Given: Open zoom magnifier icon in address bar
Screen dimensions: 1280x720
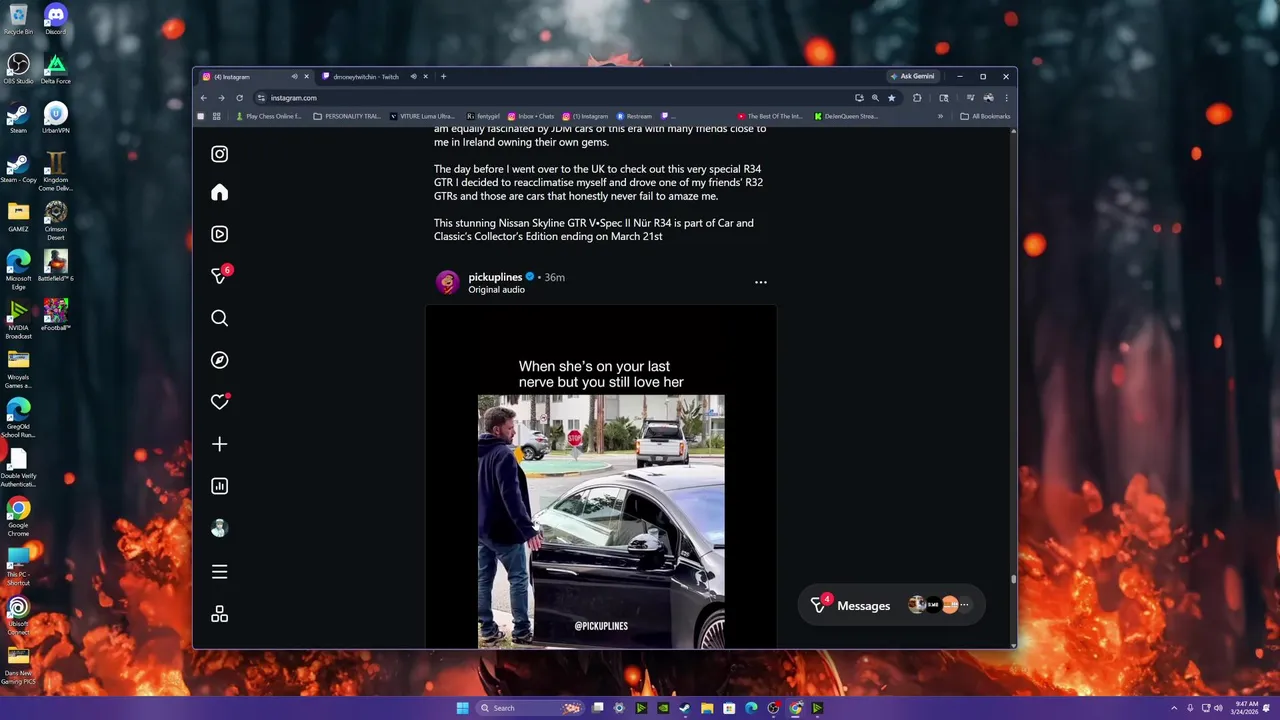Looking at the screenshot, I should tap(875, 98).
